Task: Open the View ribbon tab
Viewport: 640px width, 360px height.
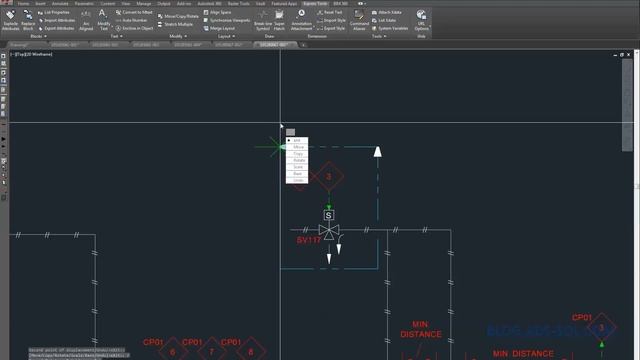Action: point(126,4)
